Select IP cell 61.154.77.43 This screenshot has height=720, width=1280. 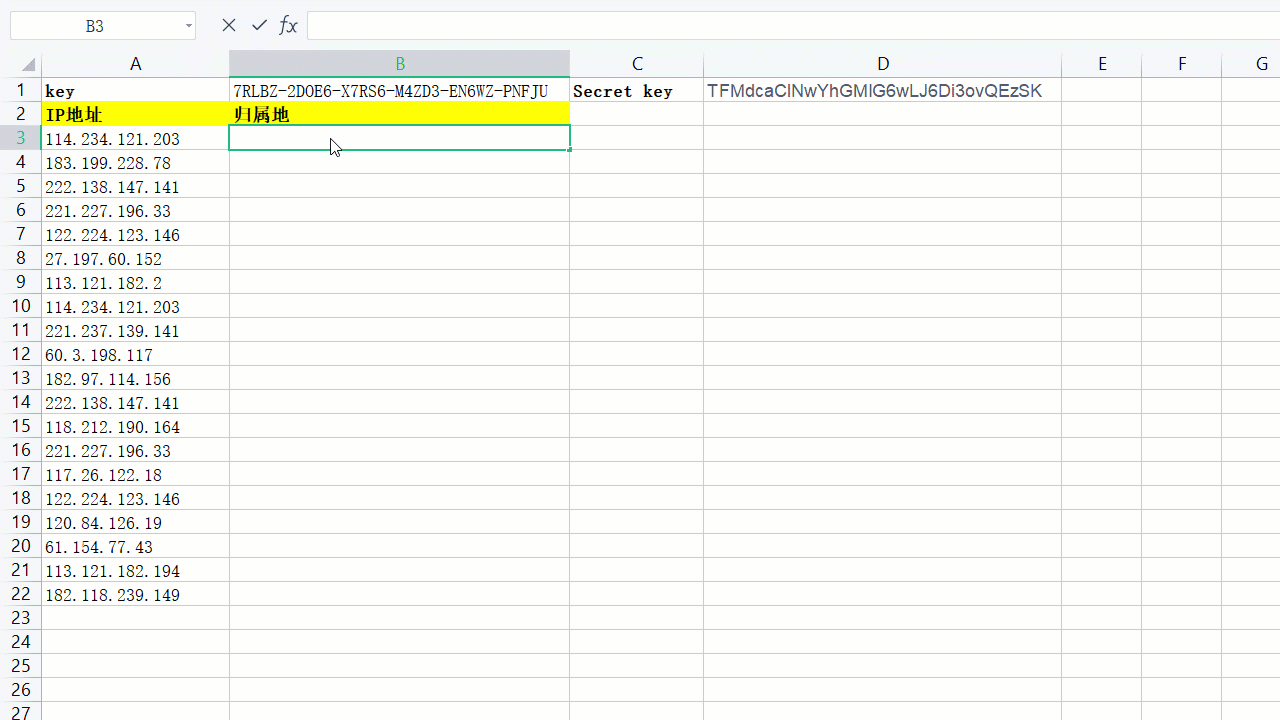[136, 546]
